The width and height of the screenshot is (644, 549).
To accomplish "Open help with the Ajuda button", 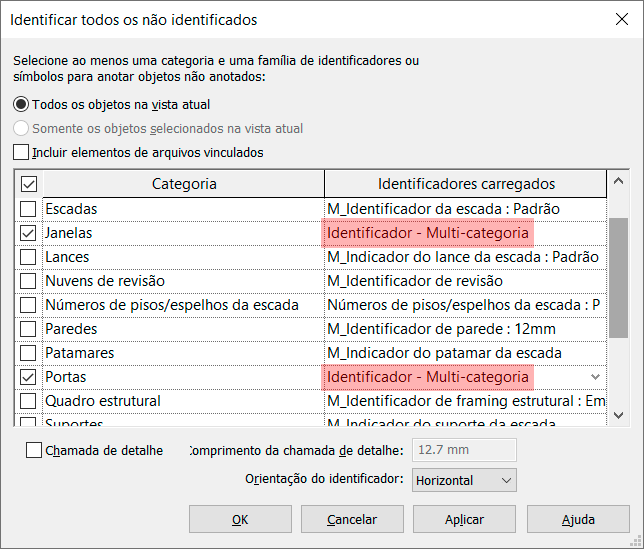I will pos(578,519).
